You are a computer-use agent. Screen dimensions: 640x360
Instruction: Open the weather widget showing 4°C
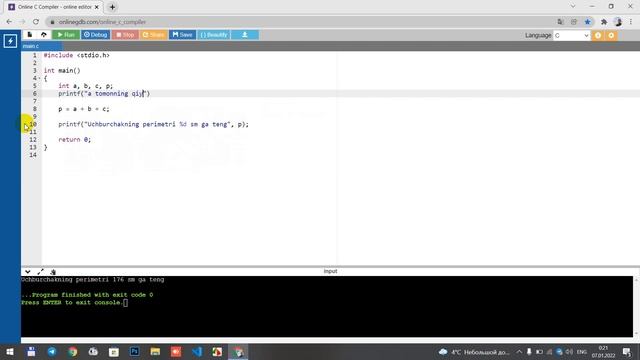474,351
